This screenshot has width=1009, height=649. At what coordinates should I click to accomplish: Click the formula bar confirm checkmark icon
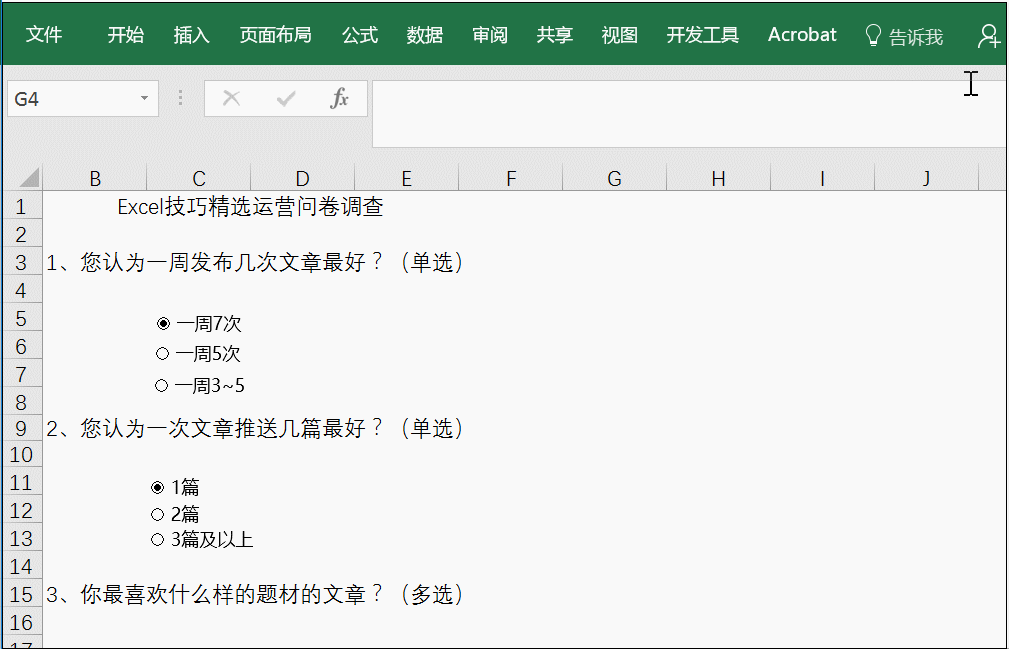pyautogui.click(x=285, y=98)
